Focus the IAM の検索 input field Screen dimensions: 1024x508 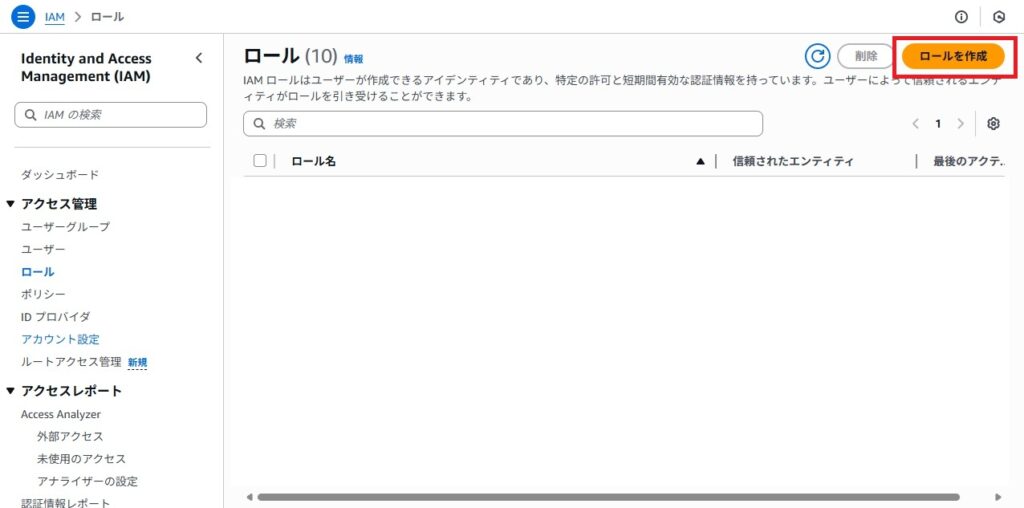pos(110,115)
